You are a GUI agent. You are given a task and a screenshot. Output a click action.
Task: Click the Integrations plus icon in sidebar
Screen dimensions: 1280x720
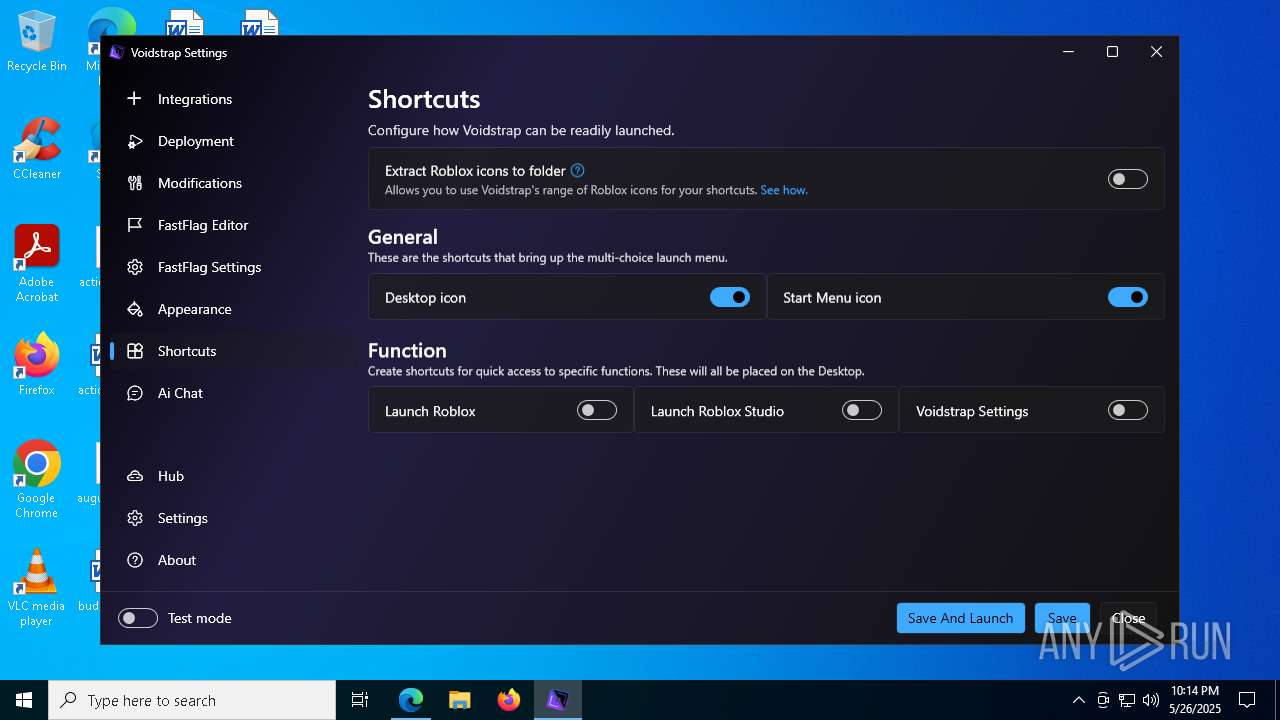pos(135,99)
